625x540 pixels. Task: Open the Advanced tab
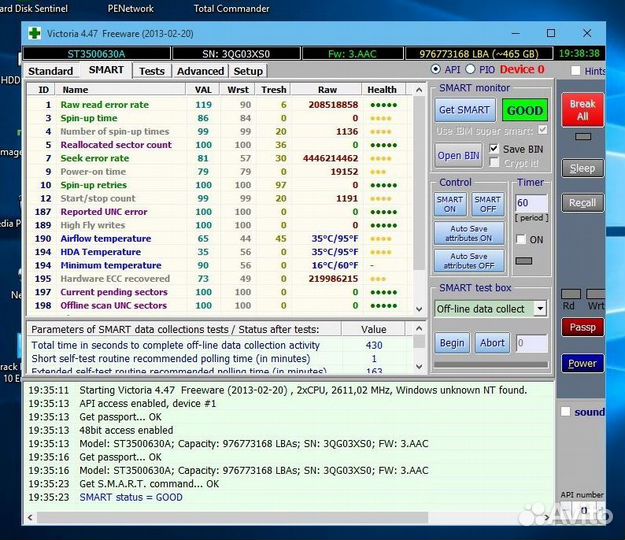point(200,71)
